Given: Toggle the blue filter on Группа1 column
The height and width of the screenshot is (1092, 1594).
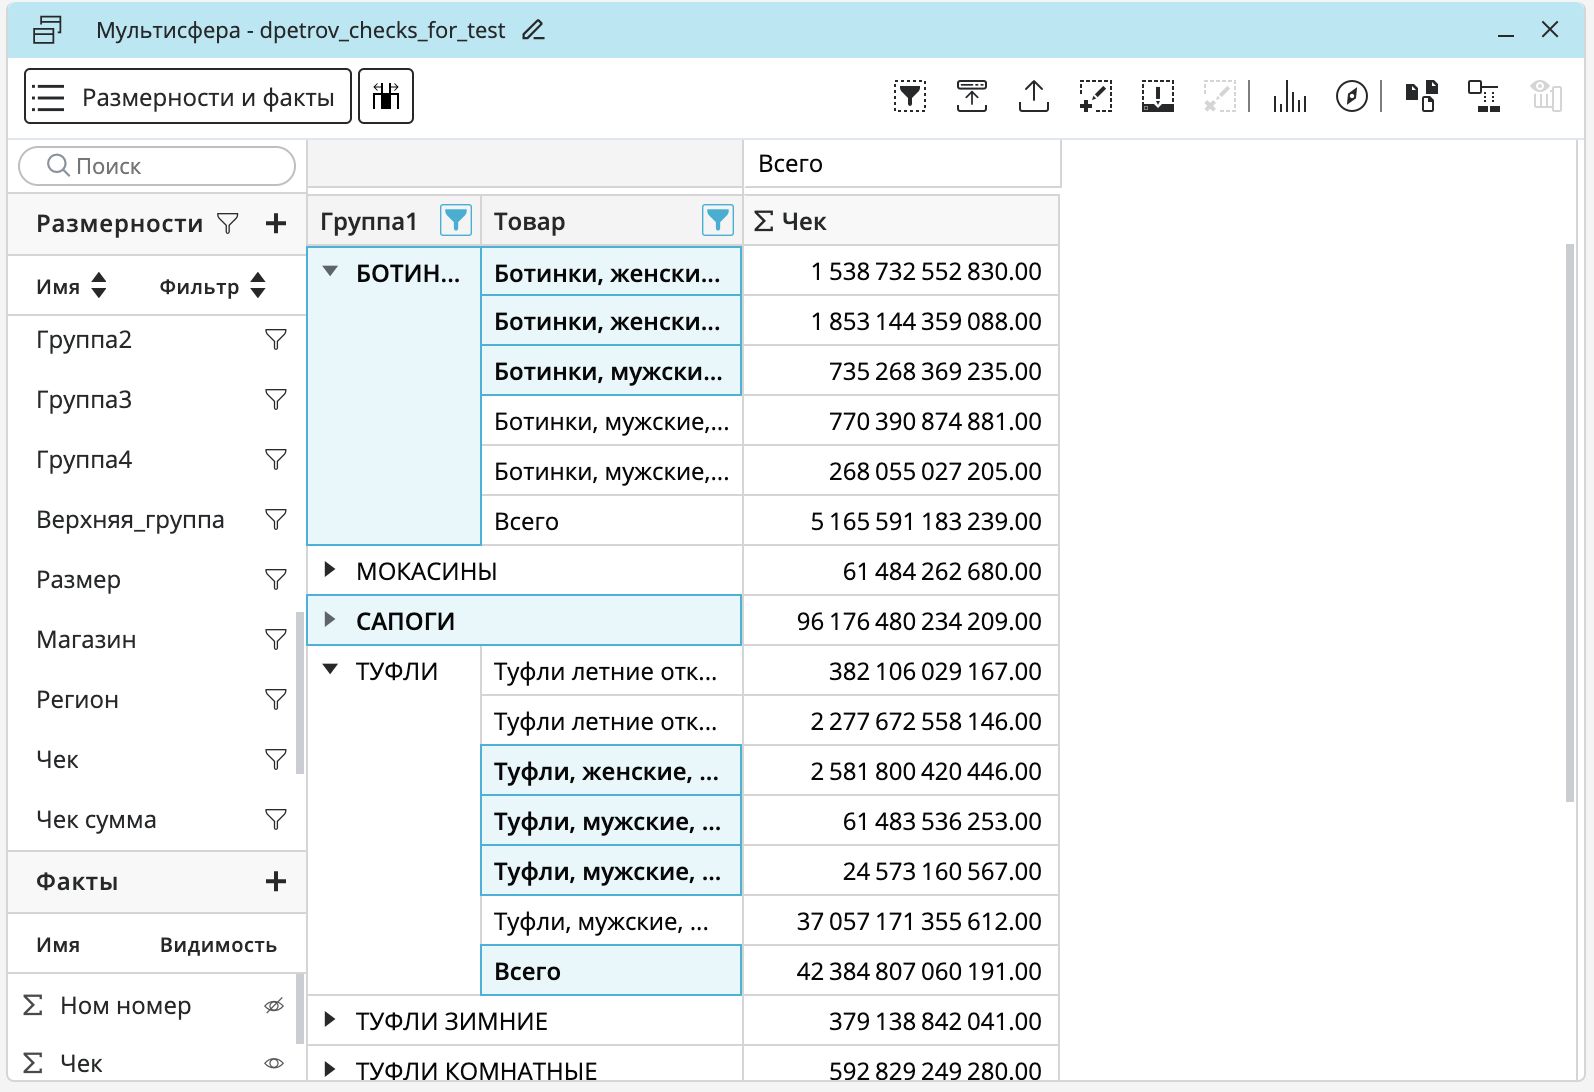Looking at the screenshot, I should (x=456, y=220).
